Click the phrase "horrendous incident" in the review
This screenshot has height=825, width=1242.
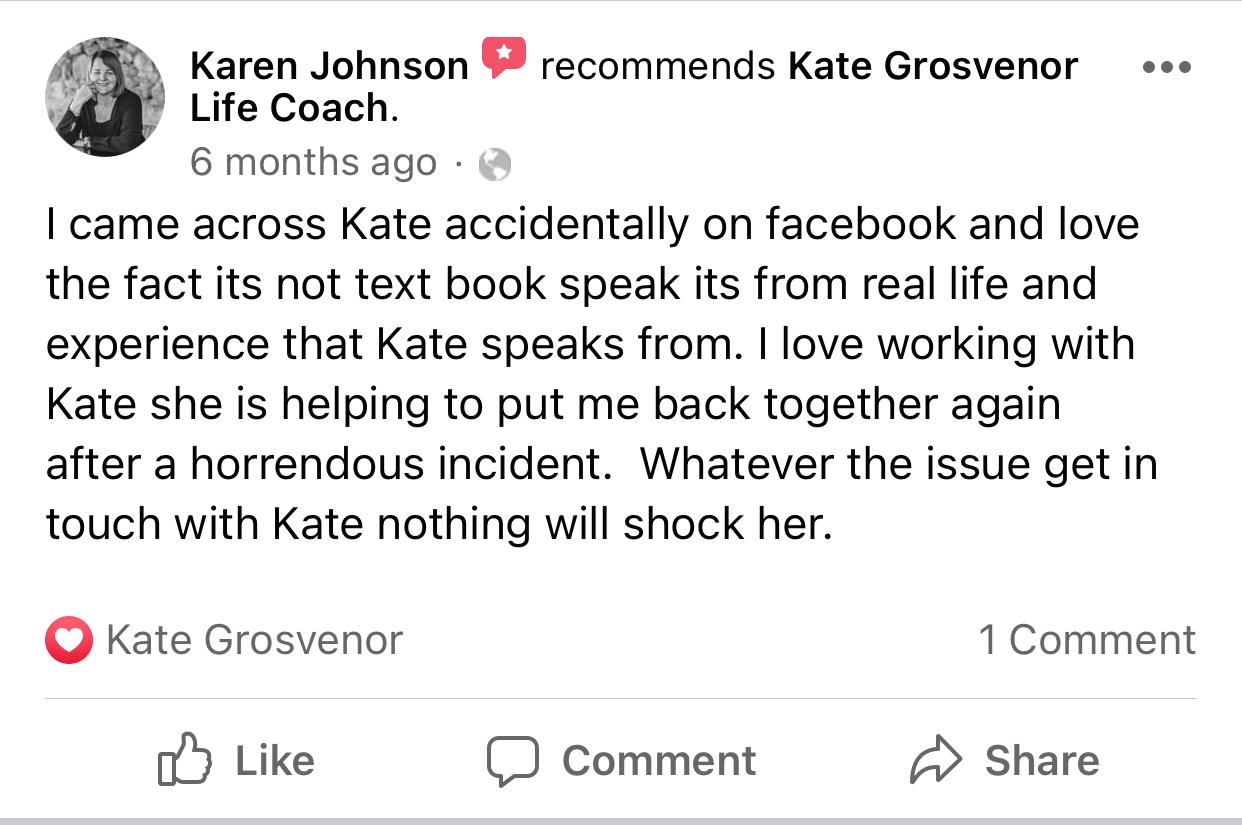pos(400,464)
